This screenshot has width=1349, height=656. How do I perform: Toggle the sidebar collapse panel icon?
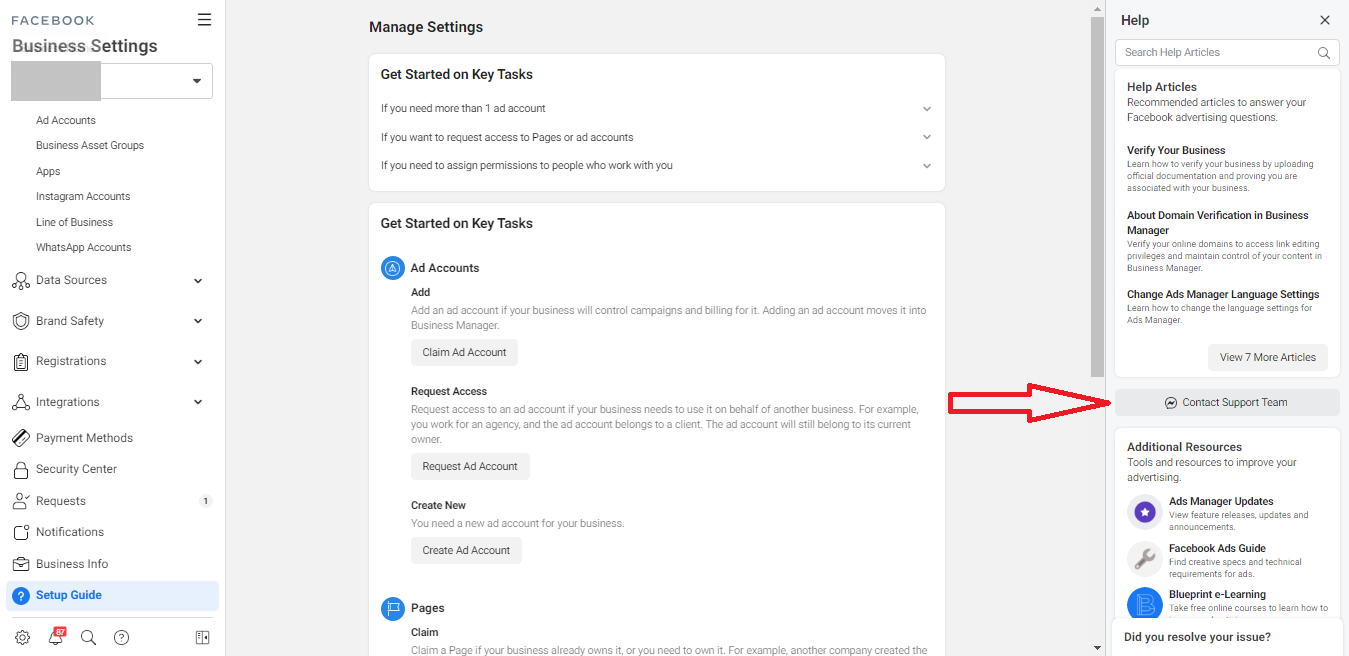202,638
